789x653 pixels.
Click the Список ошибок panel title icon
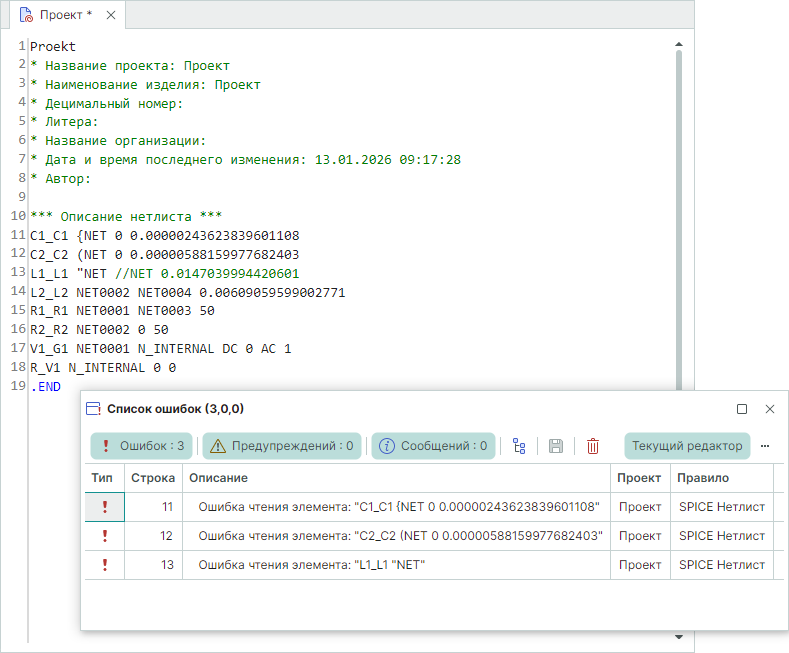93,409
